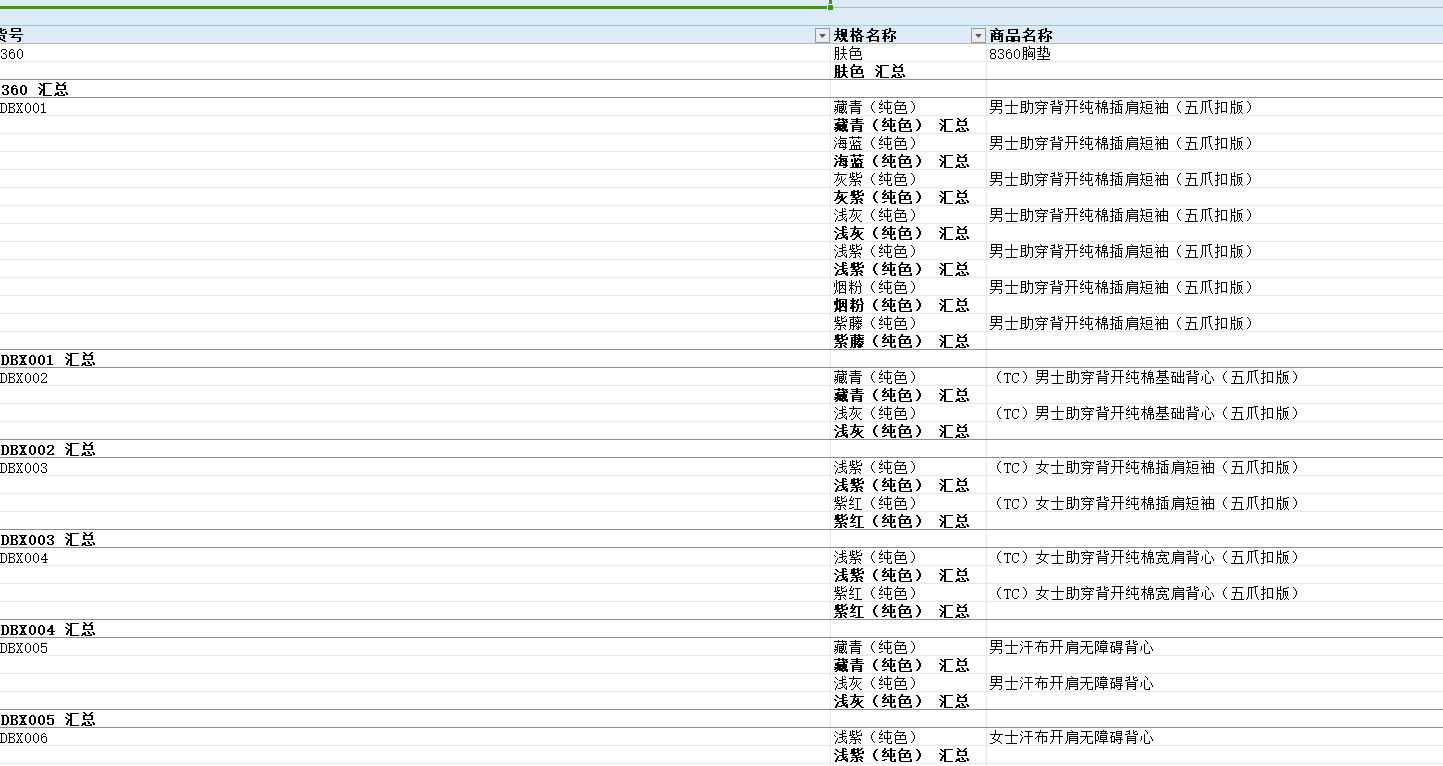
Task: Click the 女士汗布开肩无障碍背心 product cell
Action: (x=1071, y=738)
